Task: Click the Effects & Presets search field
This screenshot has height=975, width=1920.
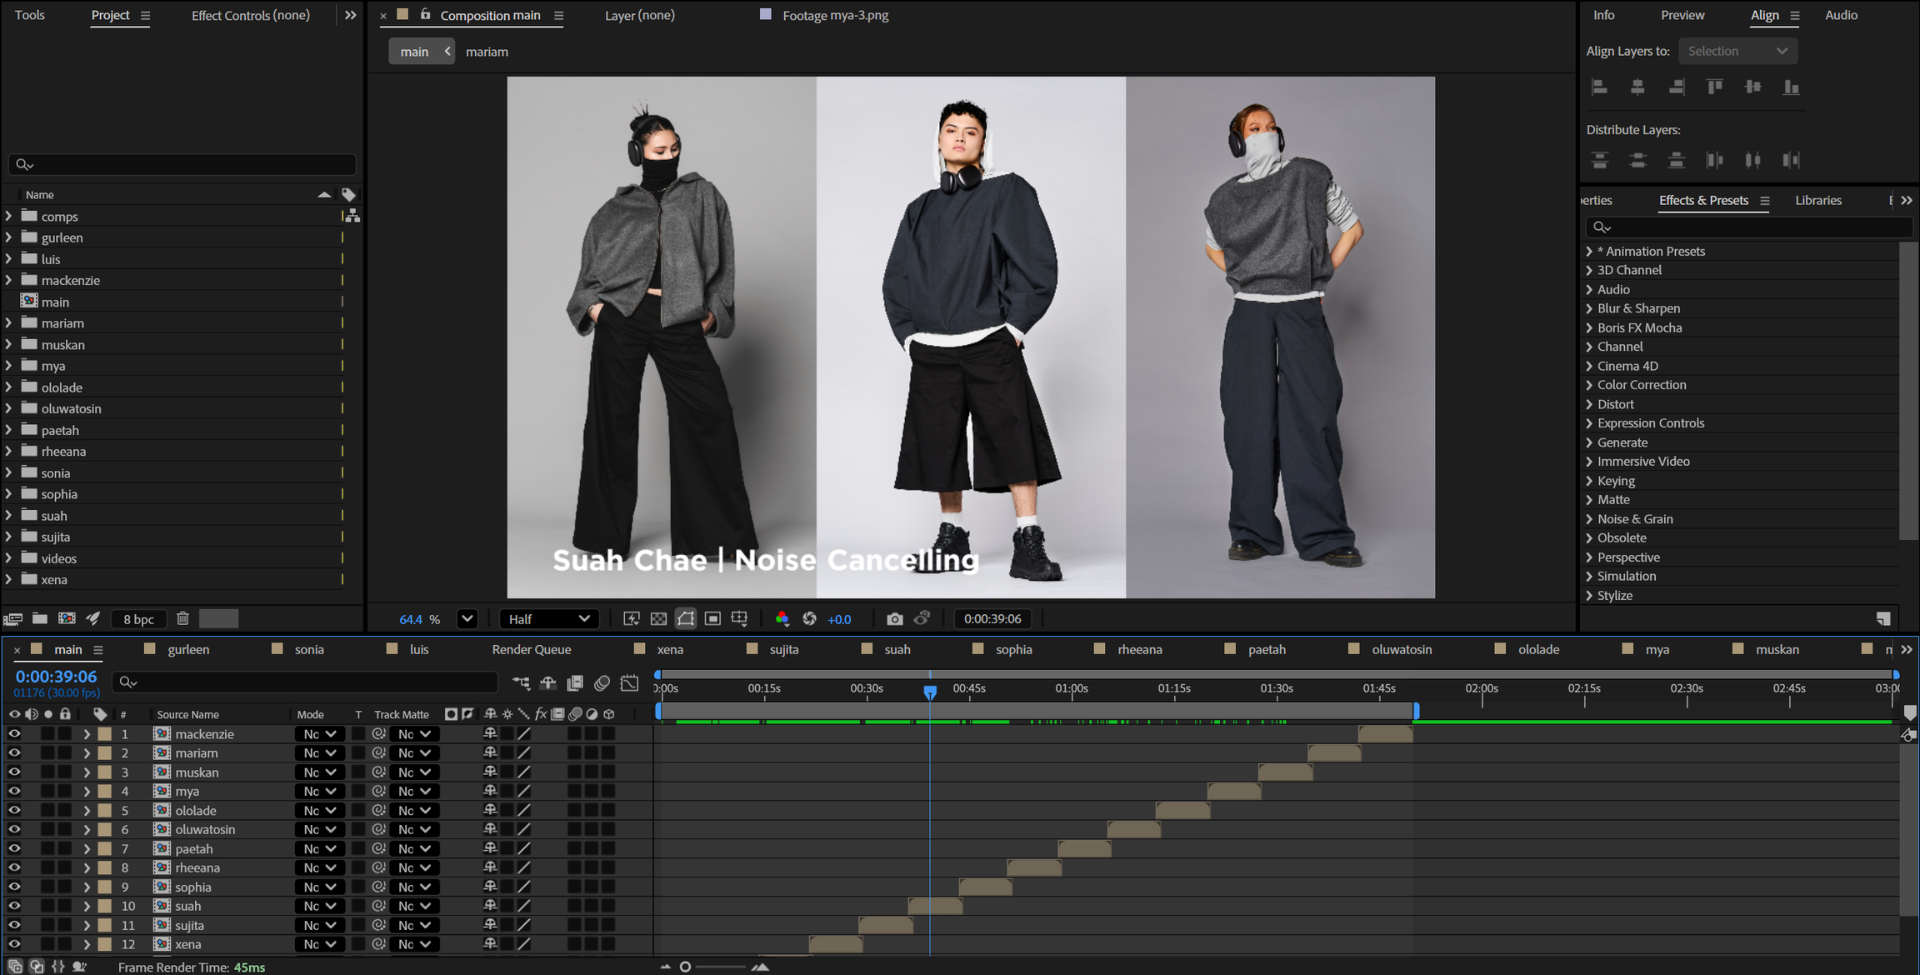Action: [1748, 227]
